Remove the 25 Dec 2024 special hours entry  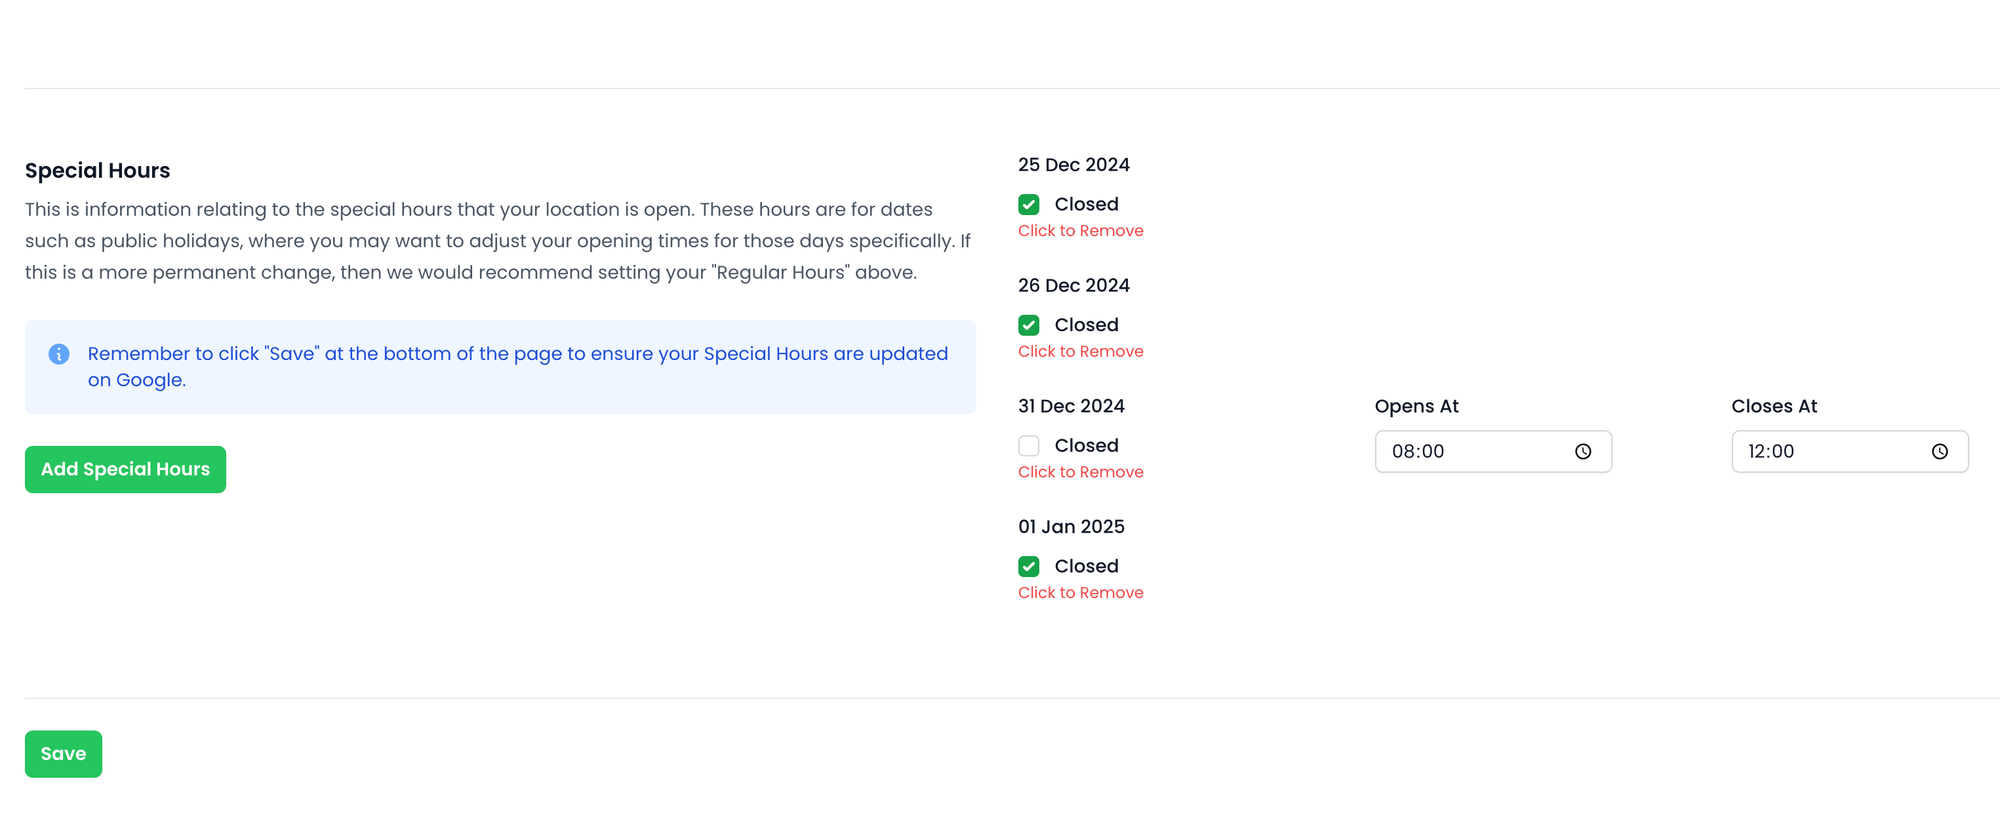tap(1080, 231)
